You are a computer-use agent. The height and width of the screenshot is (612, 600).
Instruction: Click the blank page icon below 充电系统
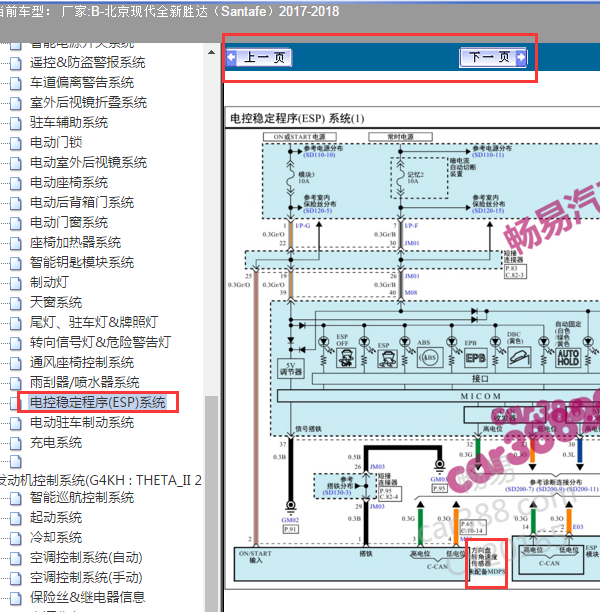point(16,462)
